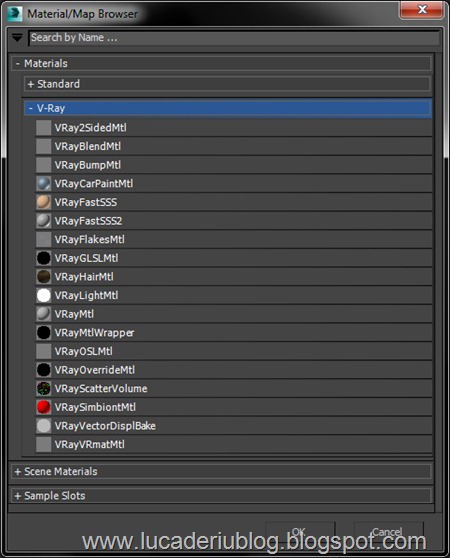Select the VRayVectorDisplBake entry
This screenshot has width=450, height=558.
(234, 426)
